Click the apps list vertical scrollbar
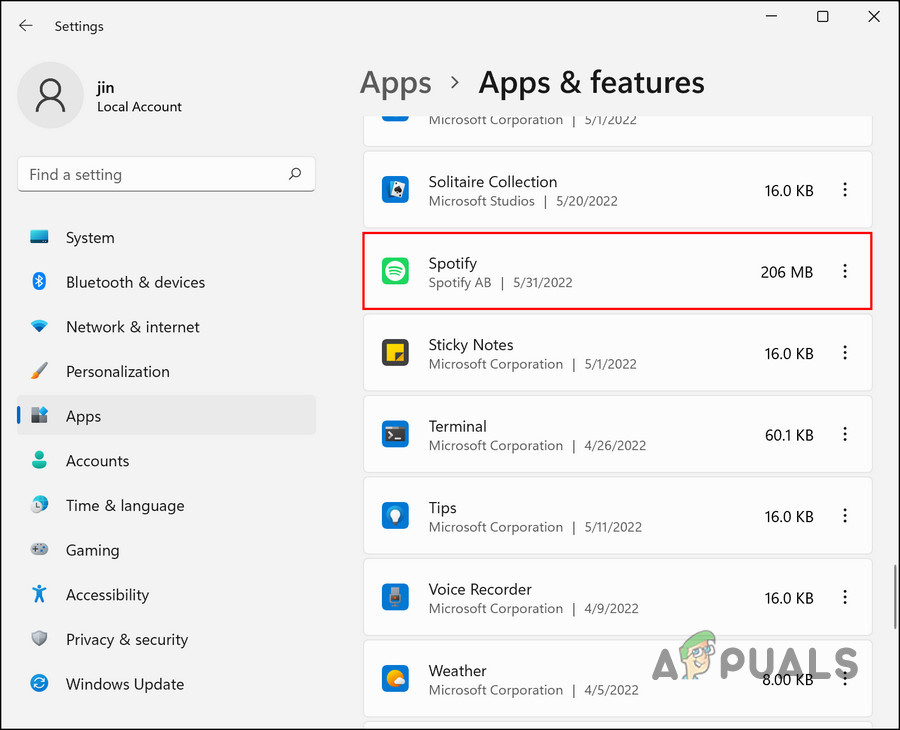Viewport: 900px width, 730px height. point(894,597)
